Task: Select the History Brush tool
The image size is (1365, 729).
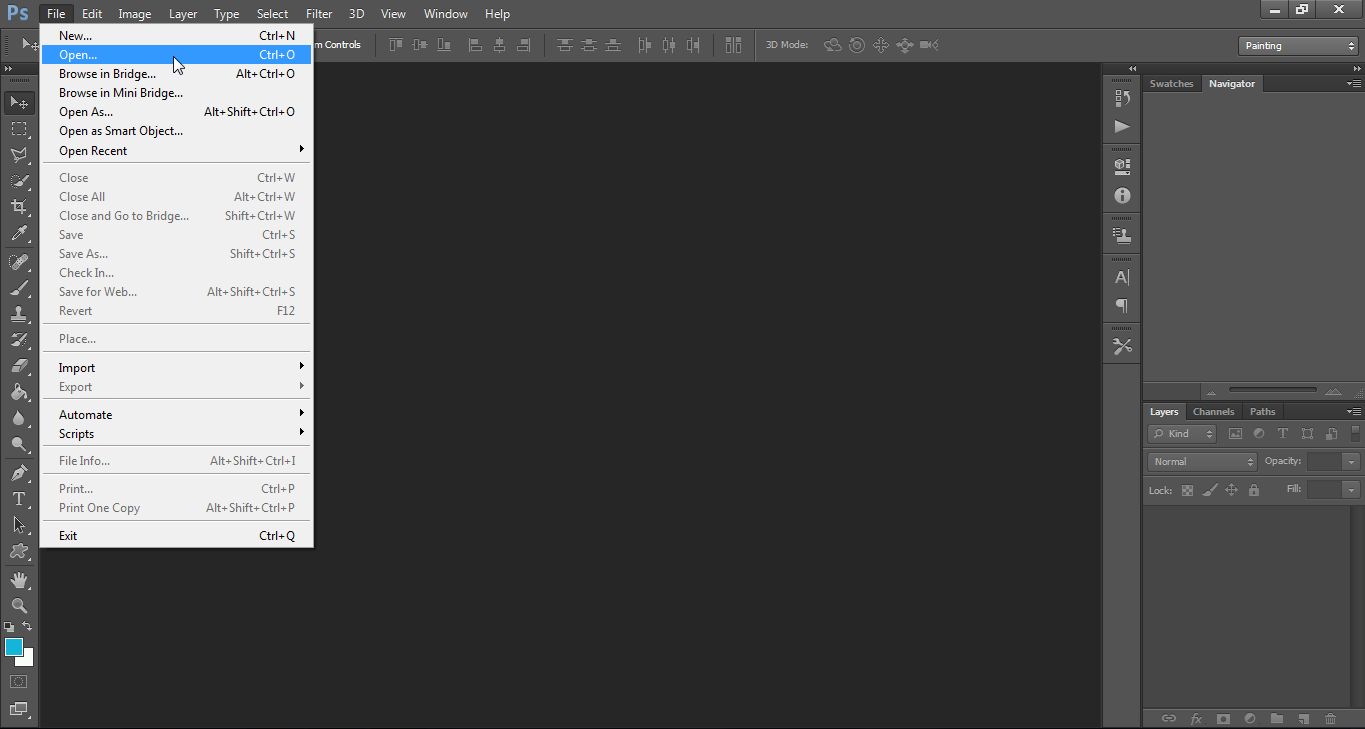Action: [x=19, y=340]
